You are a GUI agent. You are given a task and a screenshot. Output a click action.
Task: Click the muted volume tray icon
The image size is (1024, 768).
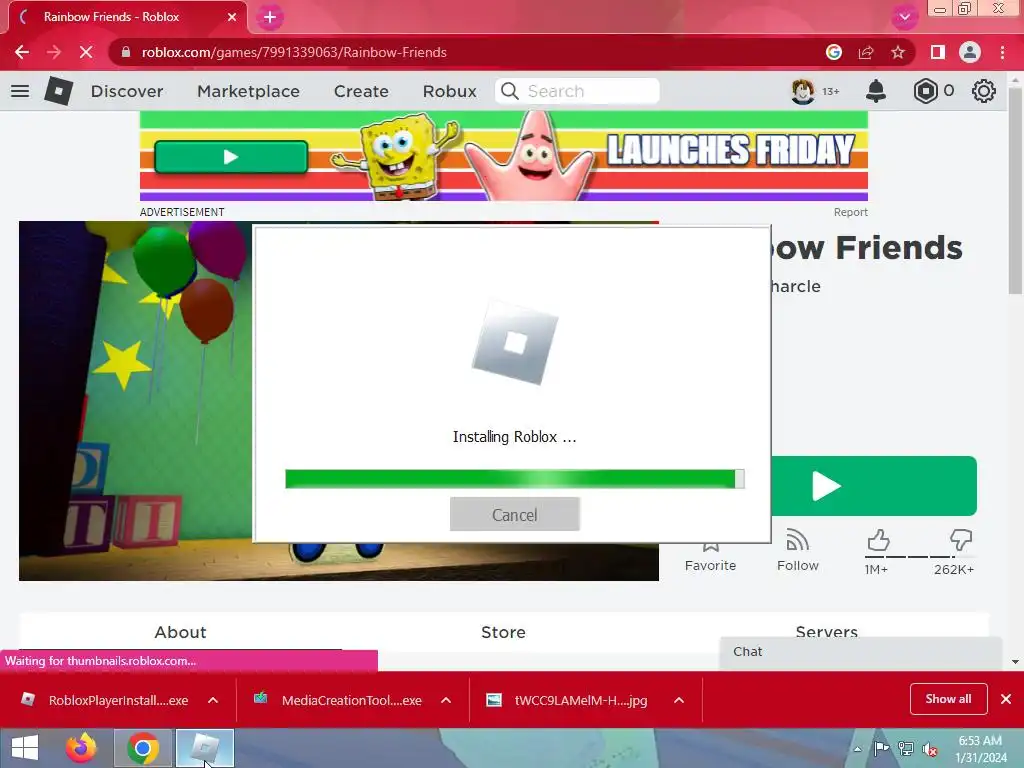929,749
